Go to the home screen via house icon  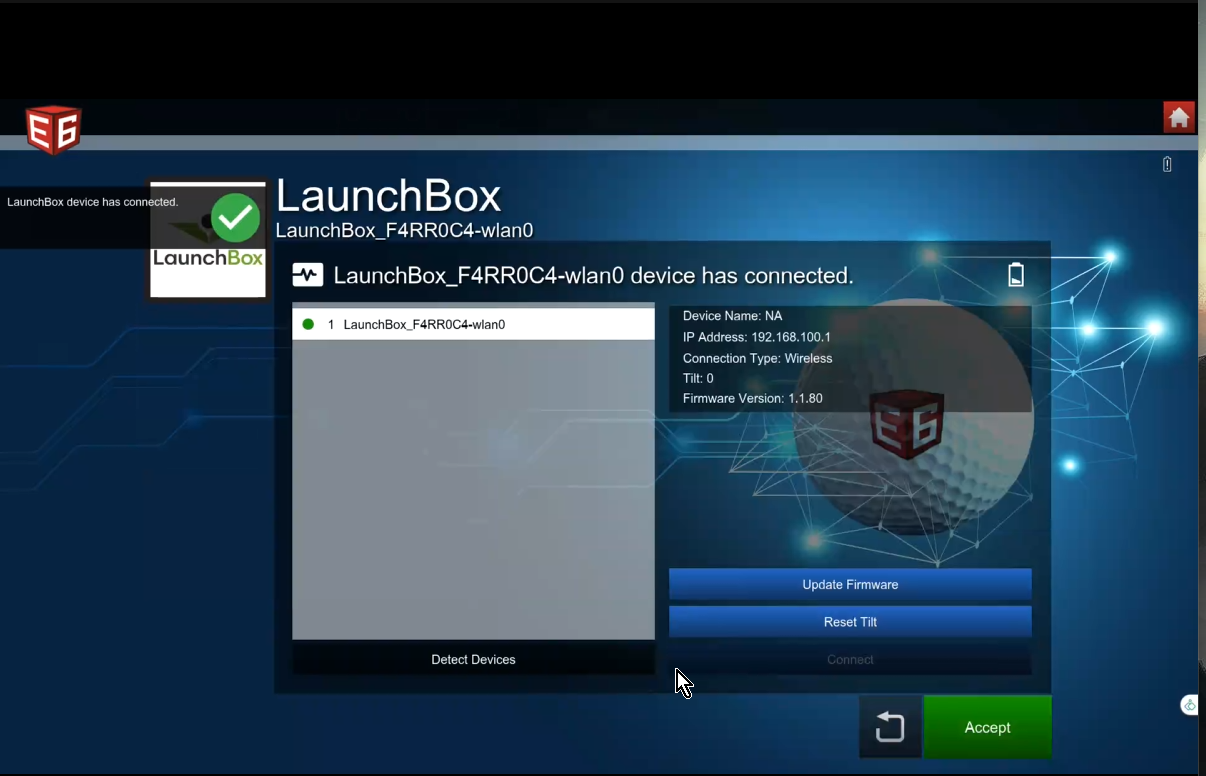pyautogui.click(x=1179, y=117)
